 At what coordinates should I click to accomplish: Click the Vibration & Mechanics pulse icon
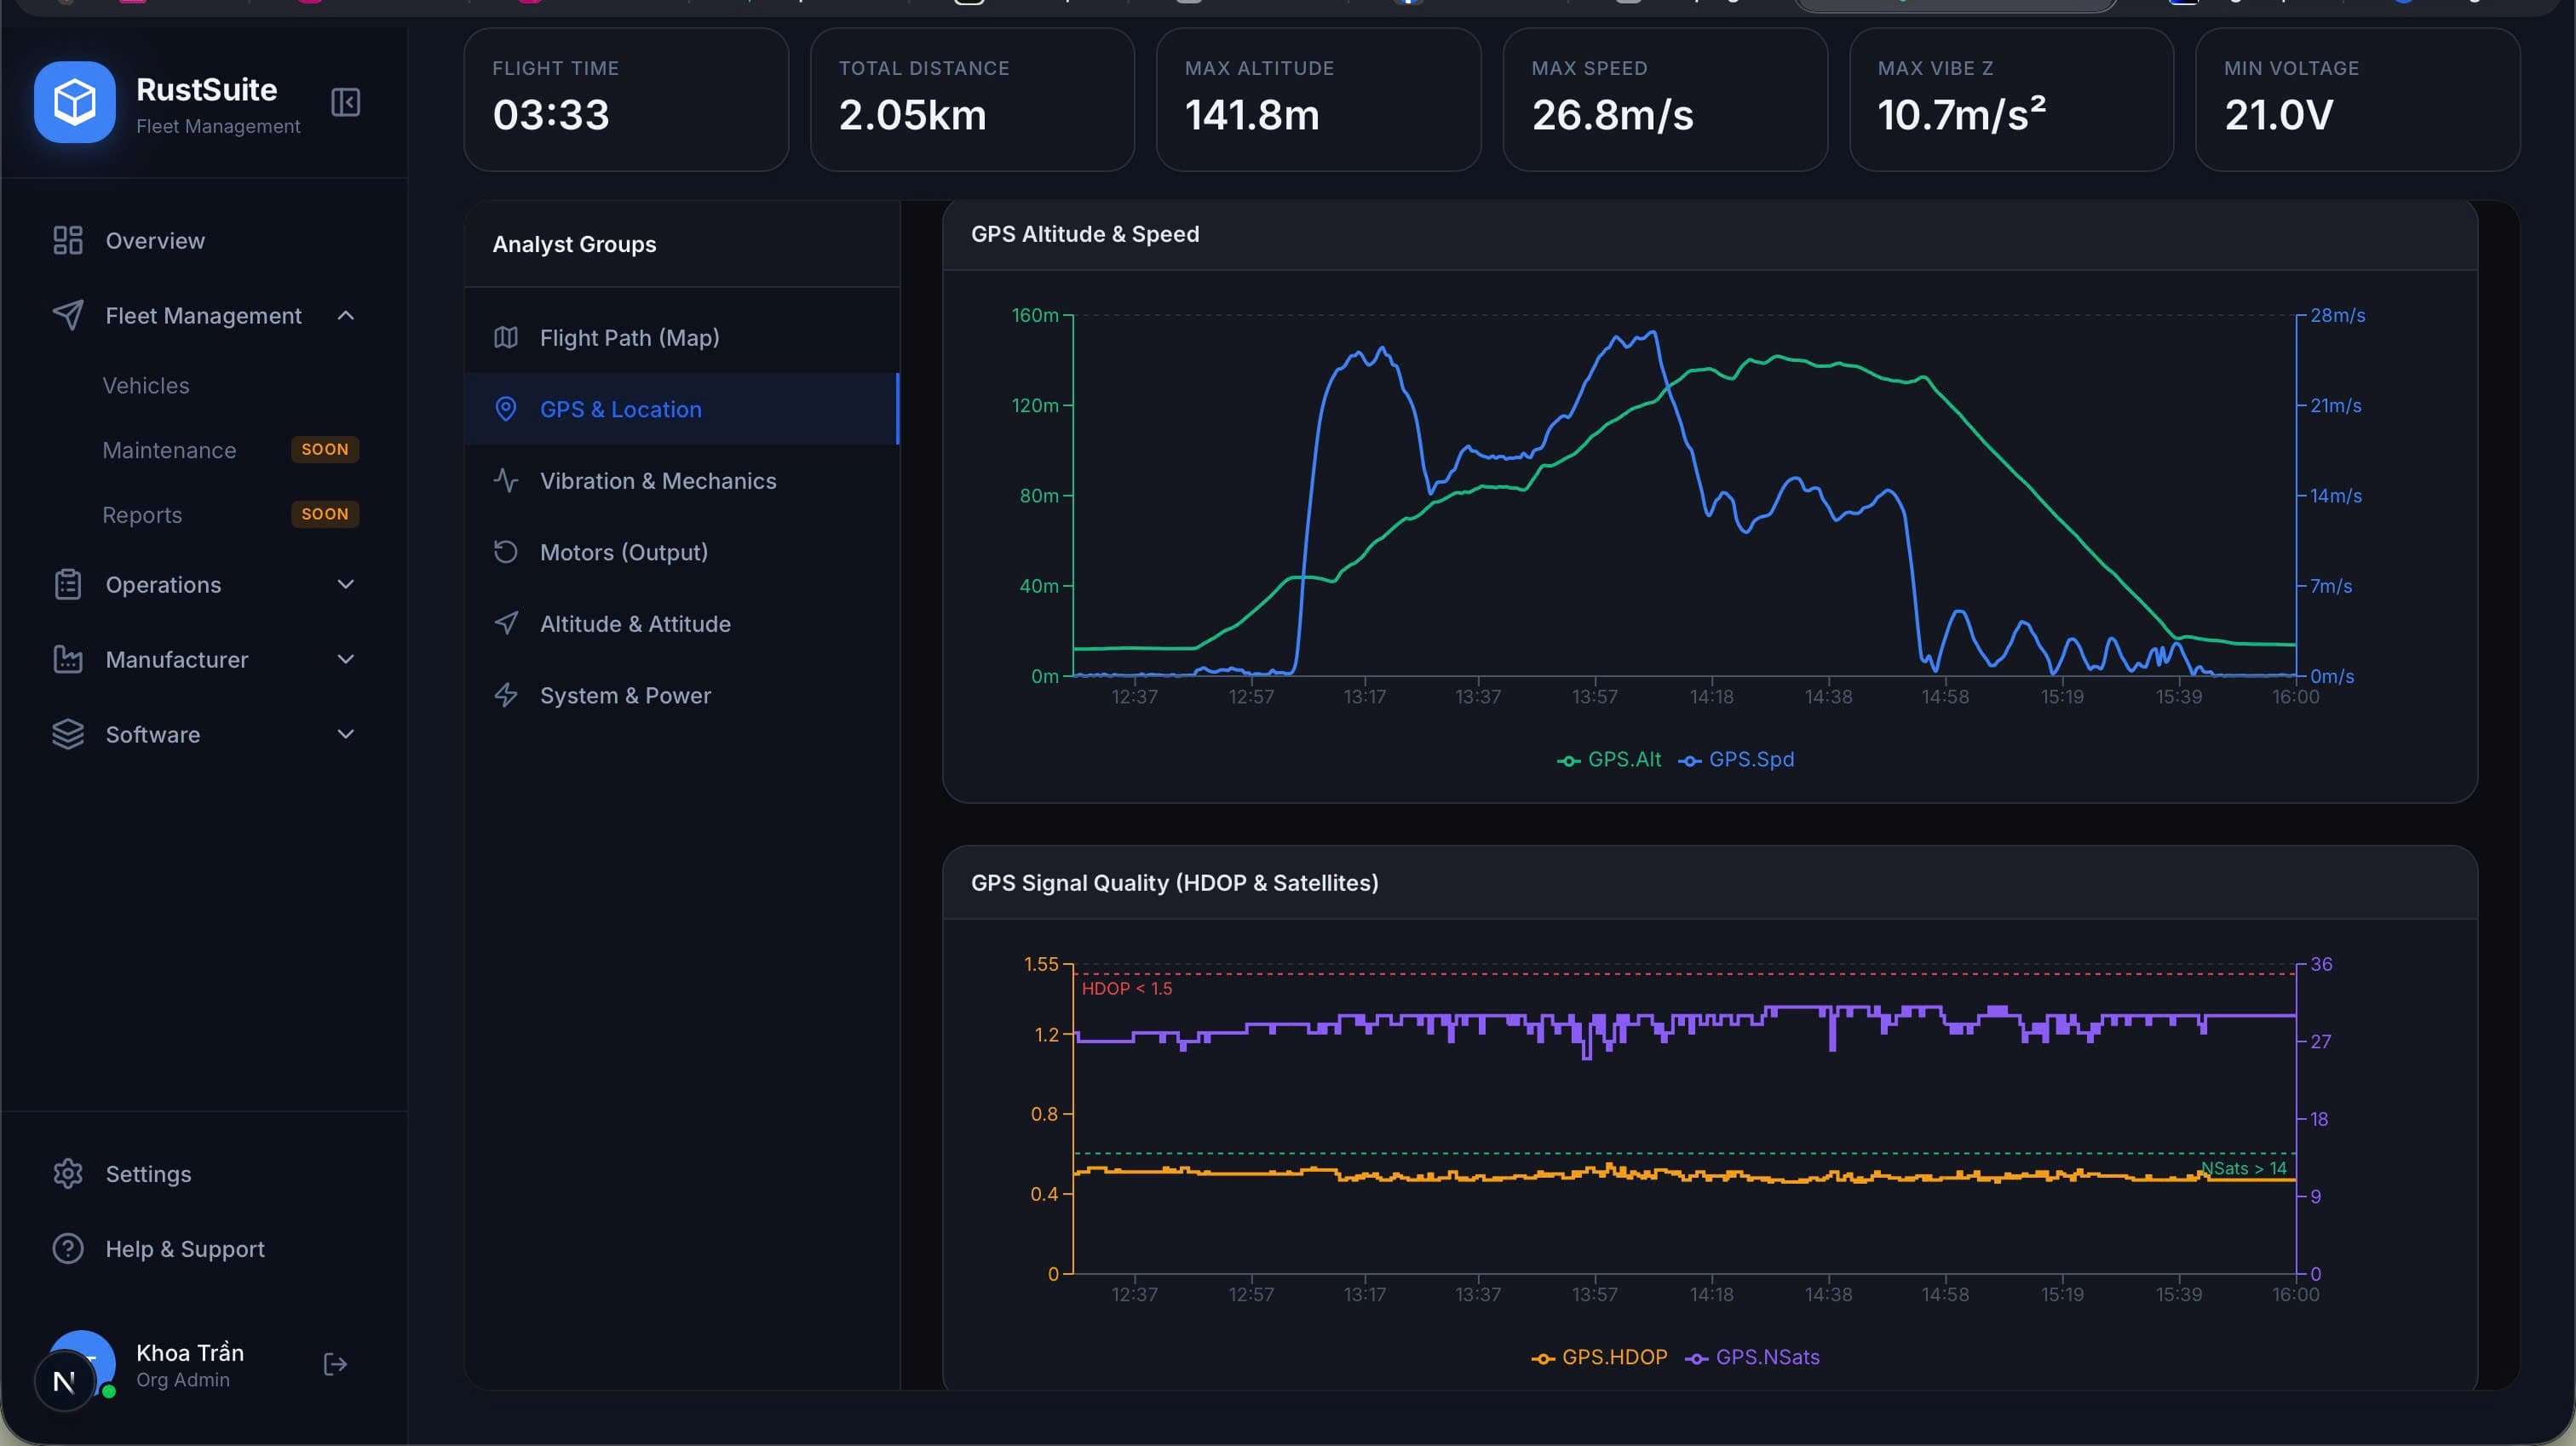coord(506,480)
